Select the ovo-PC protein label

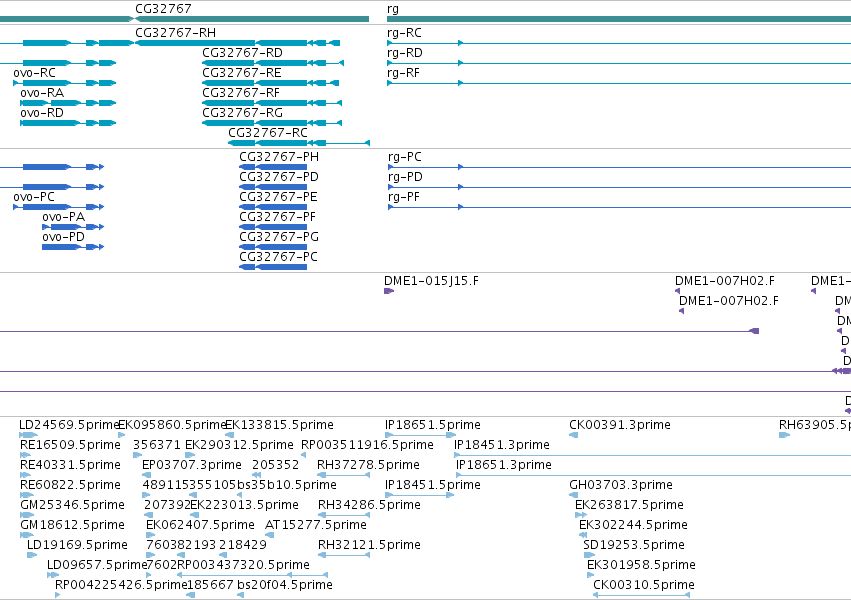coord(34,197)
